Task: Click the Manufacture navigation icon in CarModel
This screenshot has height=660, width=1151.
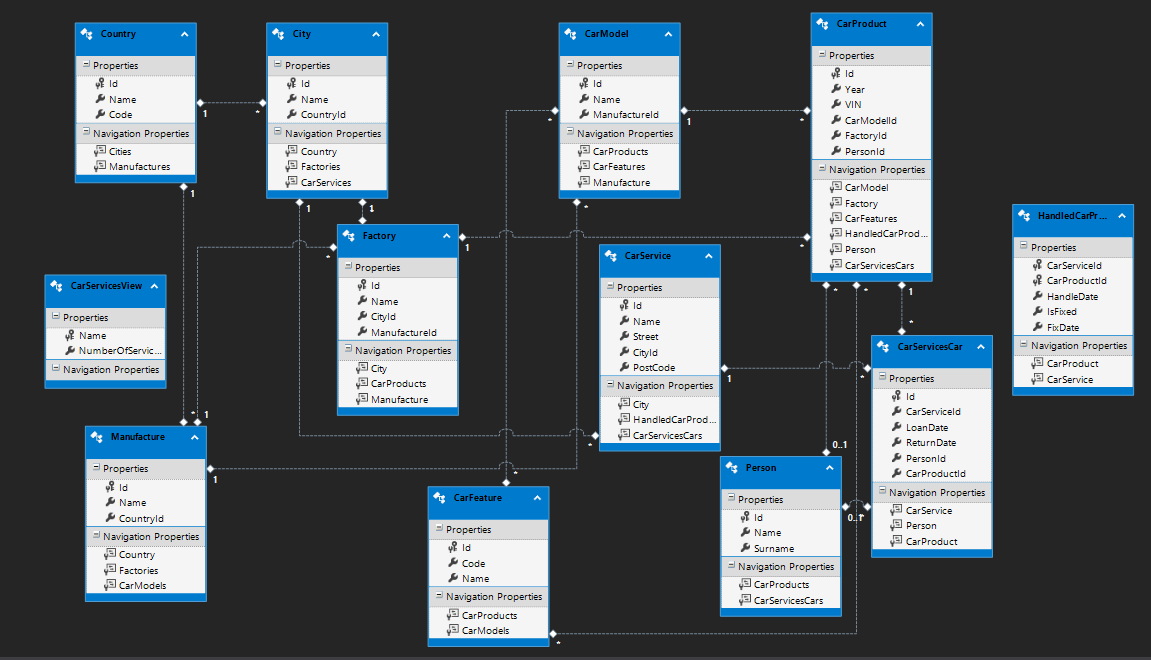Action: (x=586, y=182)
